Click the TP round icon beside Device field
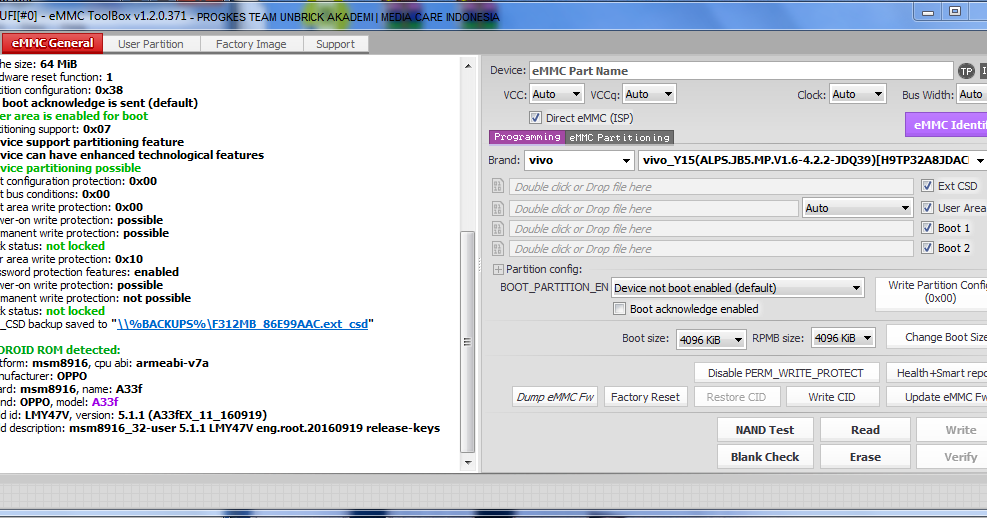Image resolution: width=987 pixels, height=518 pixels. pyautogui.click(x=966, y=71)
